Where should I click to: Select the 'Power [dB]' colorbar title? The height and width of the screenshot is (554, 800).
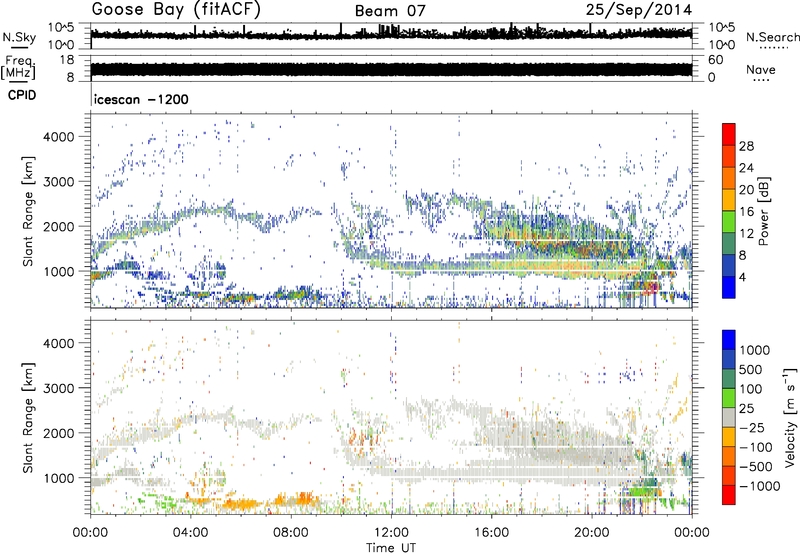tap(763, 211)
